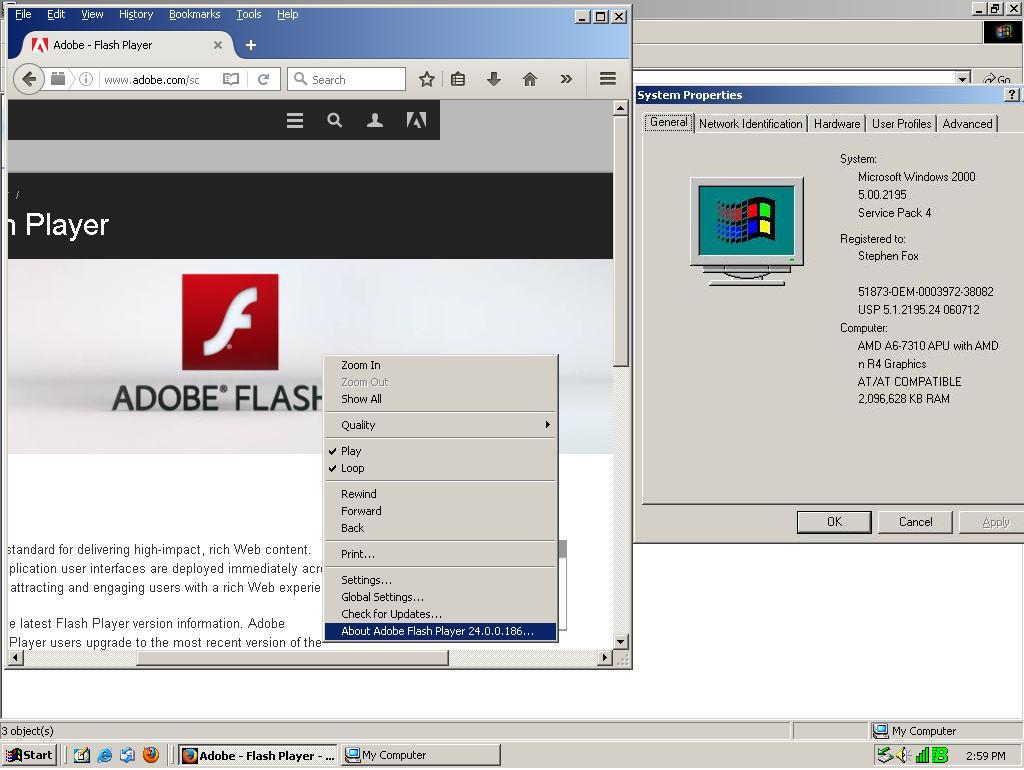Viewport: 1024px width, 770px height.
Task: Switch to Network Identification tab
Action: click(750, 123)
